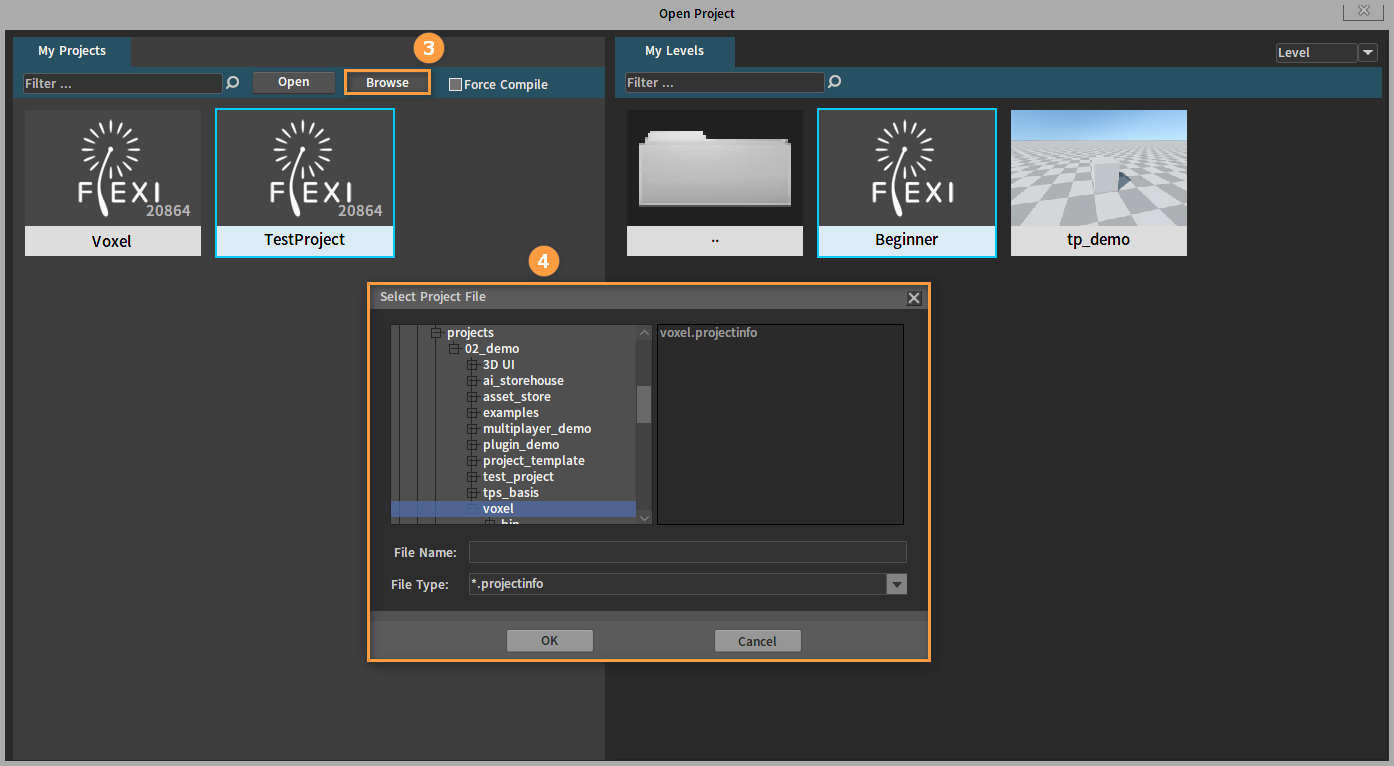The image size is (1394, 766).
Task: Click the folder tree scrollbar thumb
Action: click(x=644, y=405)
